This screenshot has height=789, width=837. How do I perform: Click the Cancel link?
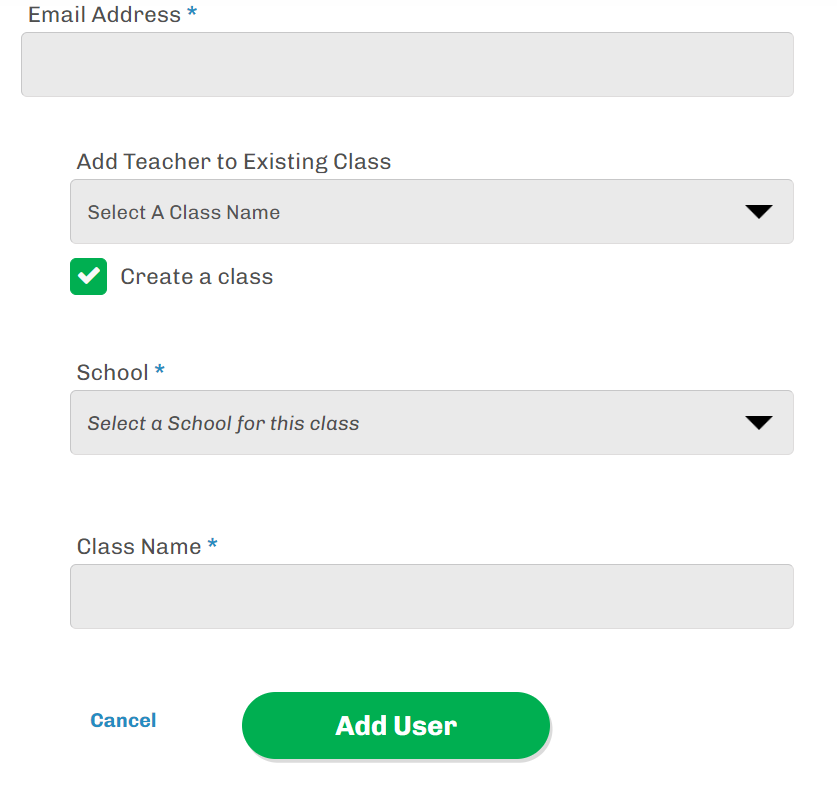[x=123, y=721]
